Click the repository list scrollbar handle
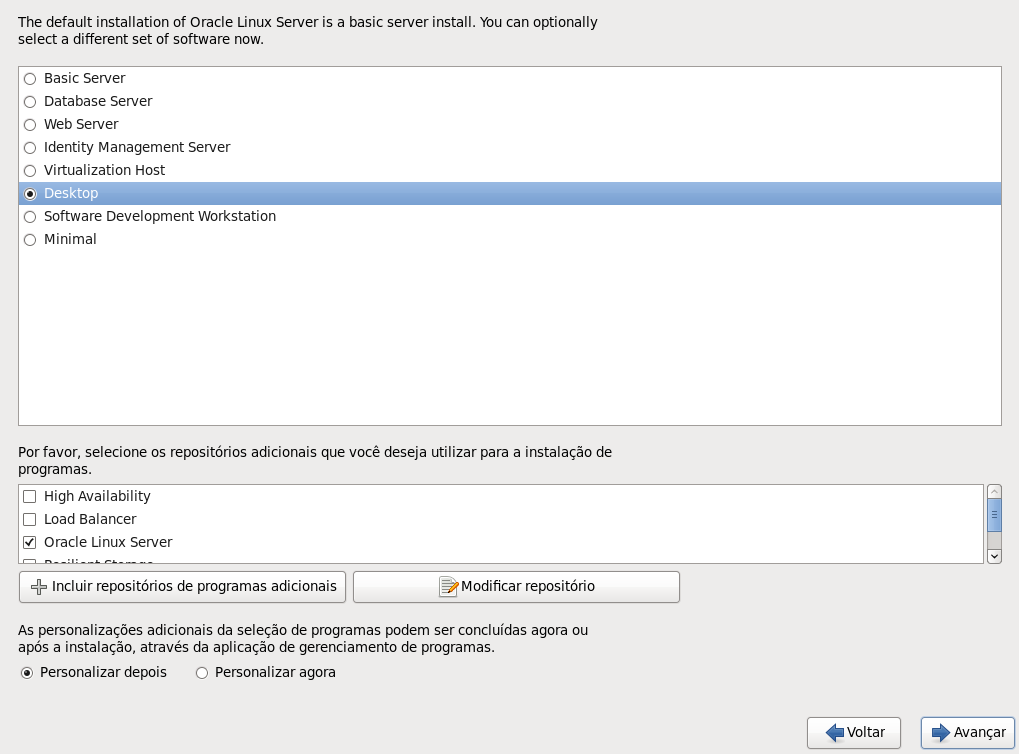 (x=994, y=515)
